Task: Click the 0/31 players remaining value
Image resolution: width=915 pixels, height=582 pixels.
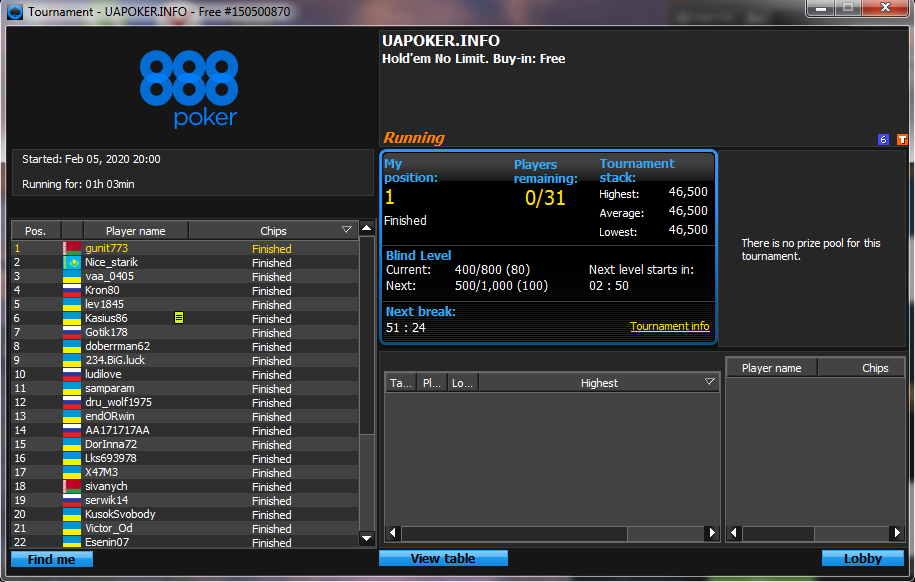Action: click(x=545, y=198)
